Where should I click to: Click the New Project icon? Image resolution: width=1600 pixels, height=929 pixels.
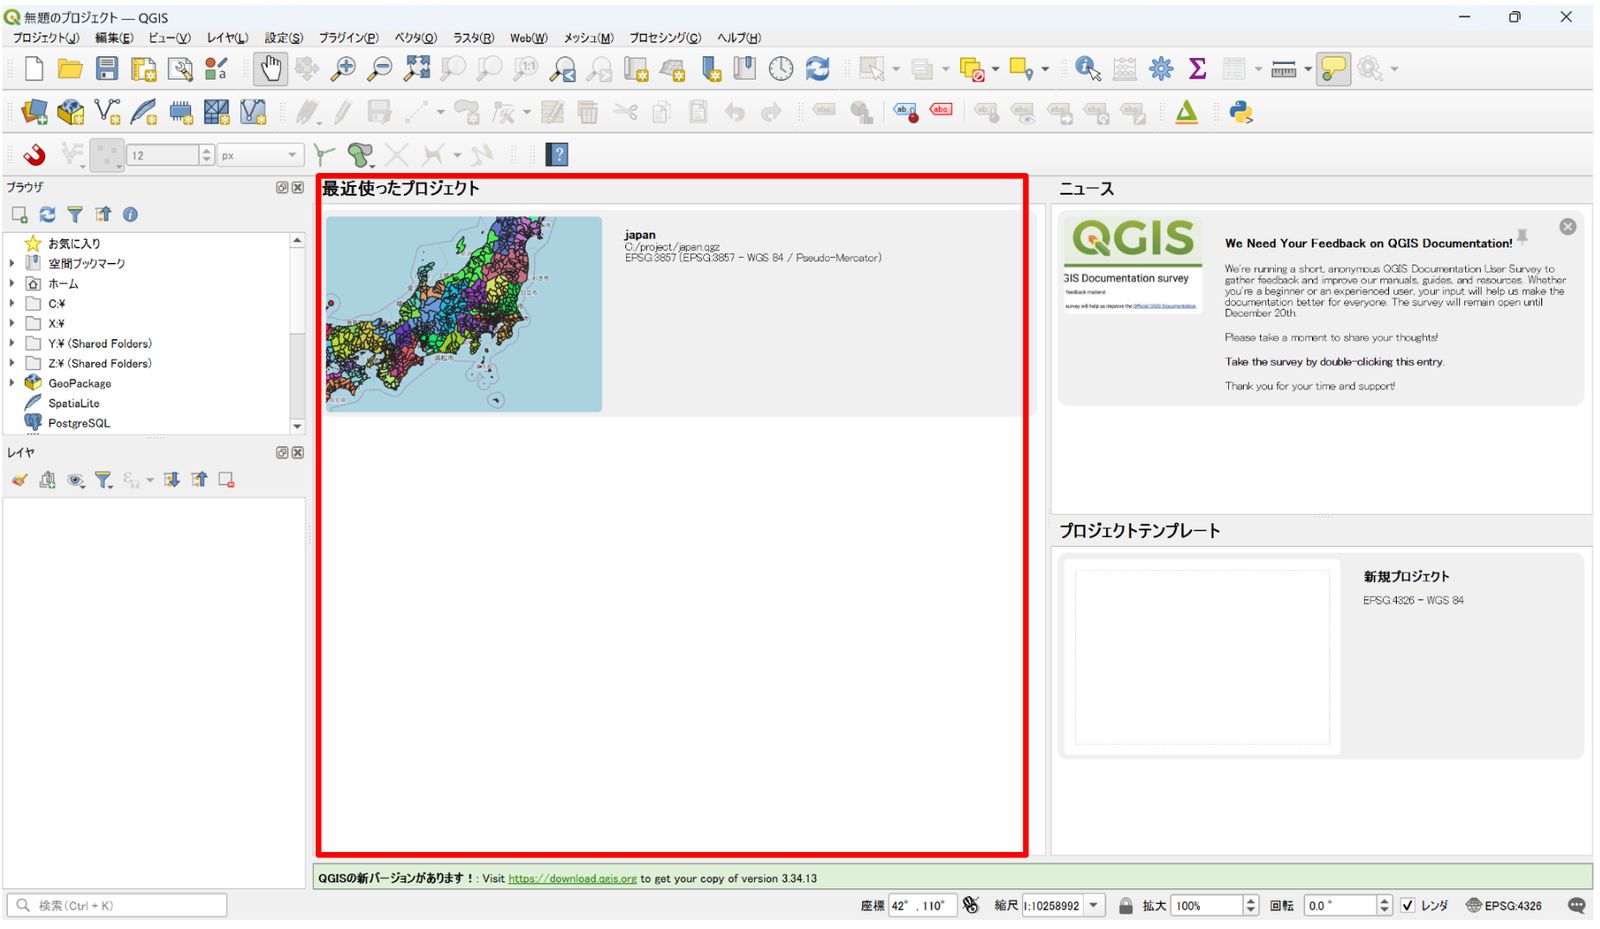34,68
